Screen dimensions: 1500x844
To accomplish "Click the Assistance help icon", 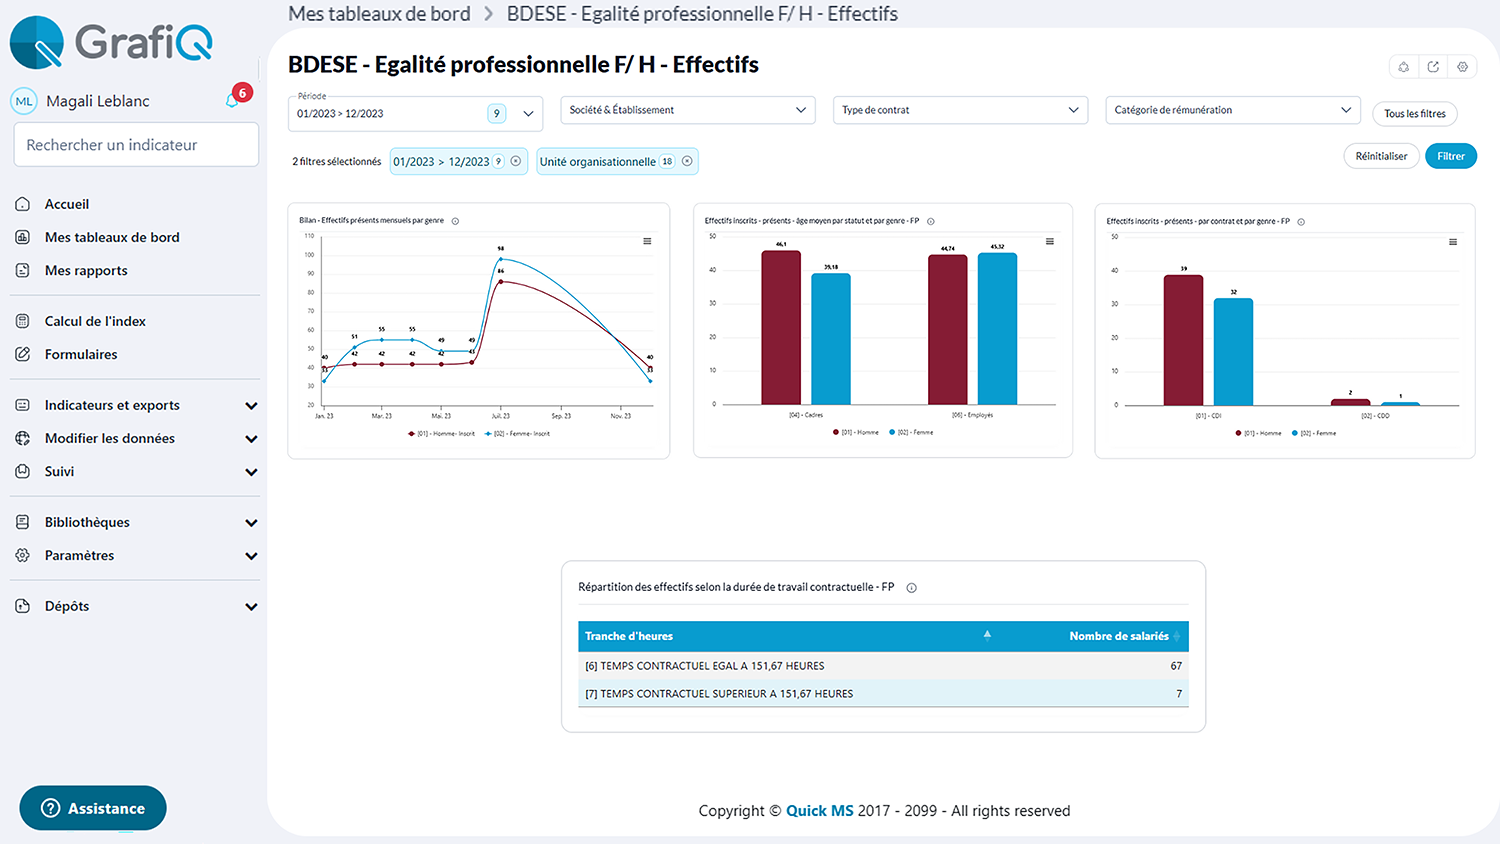I will point(51,808).
